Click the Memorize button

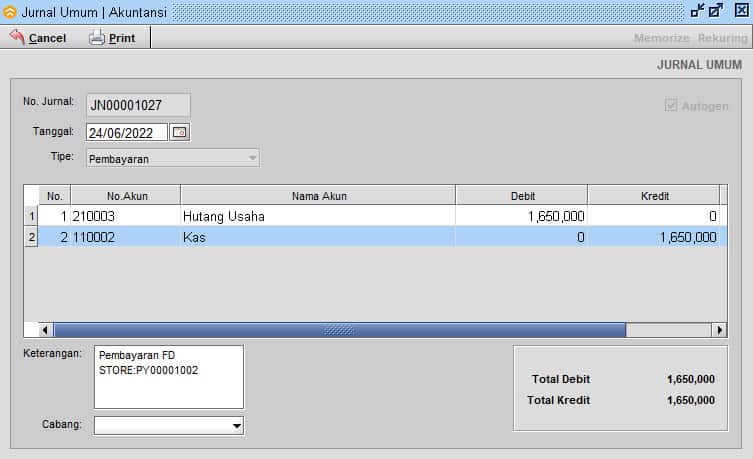[661, 38]
